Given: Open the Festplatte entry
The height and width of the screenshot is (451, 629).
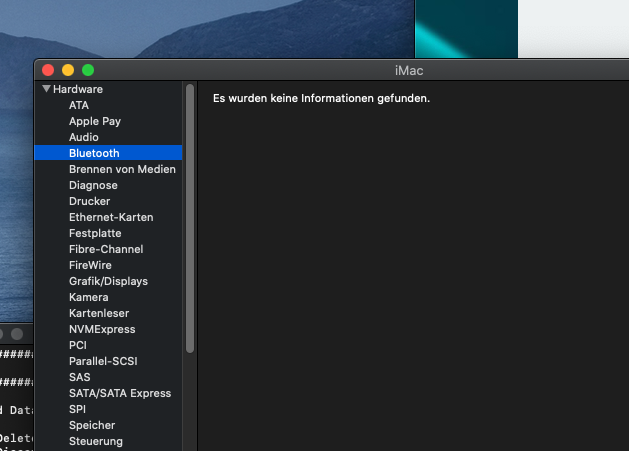Looking at the screenshot, I should tap(95, 233).
